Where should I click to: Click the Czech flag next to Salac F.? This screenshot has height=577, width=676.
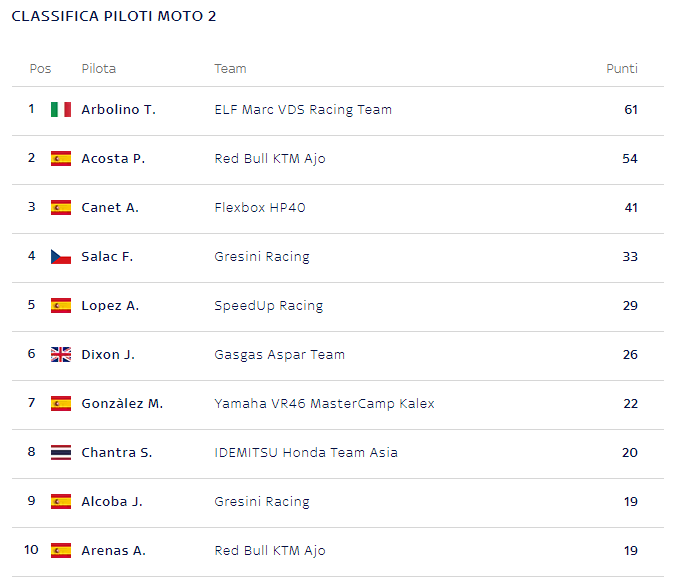(61, 257)
